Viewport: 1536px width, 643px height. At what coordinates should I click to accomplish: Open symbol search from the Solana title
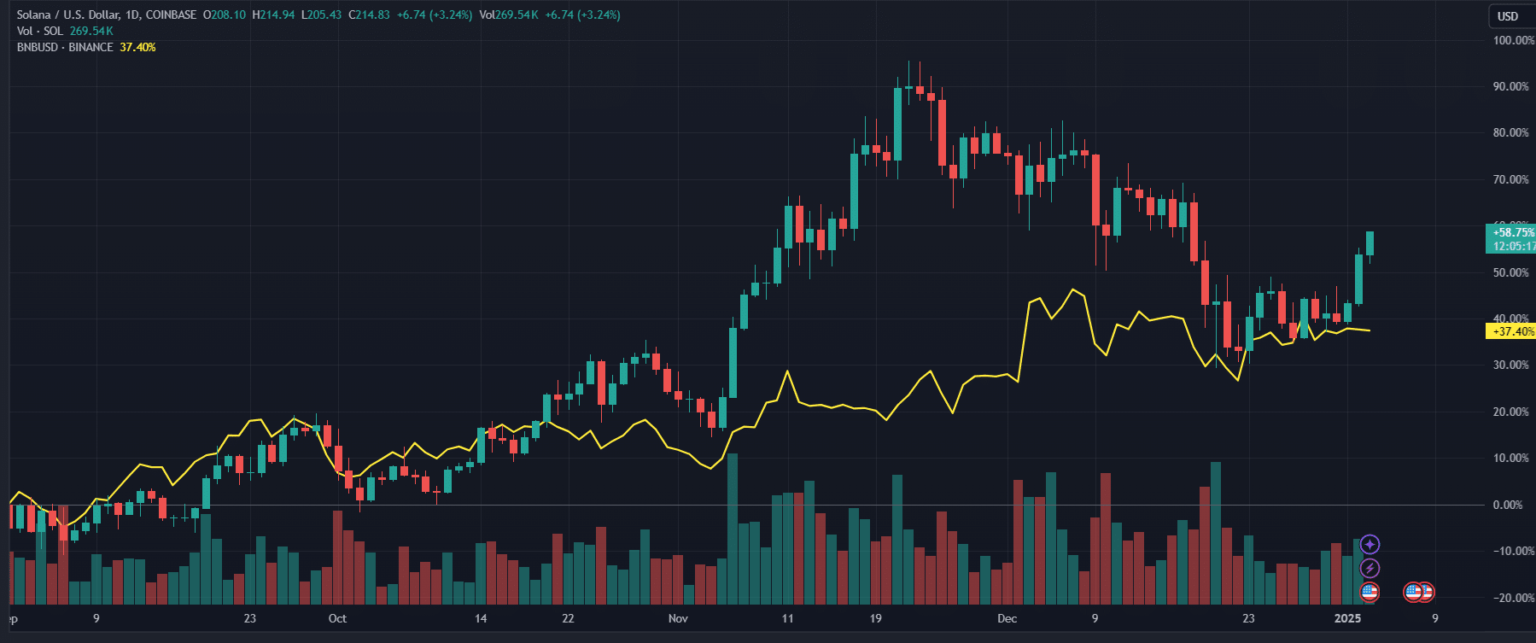70,15
